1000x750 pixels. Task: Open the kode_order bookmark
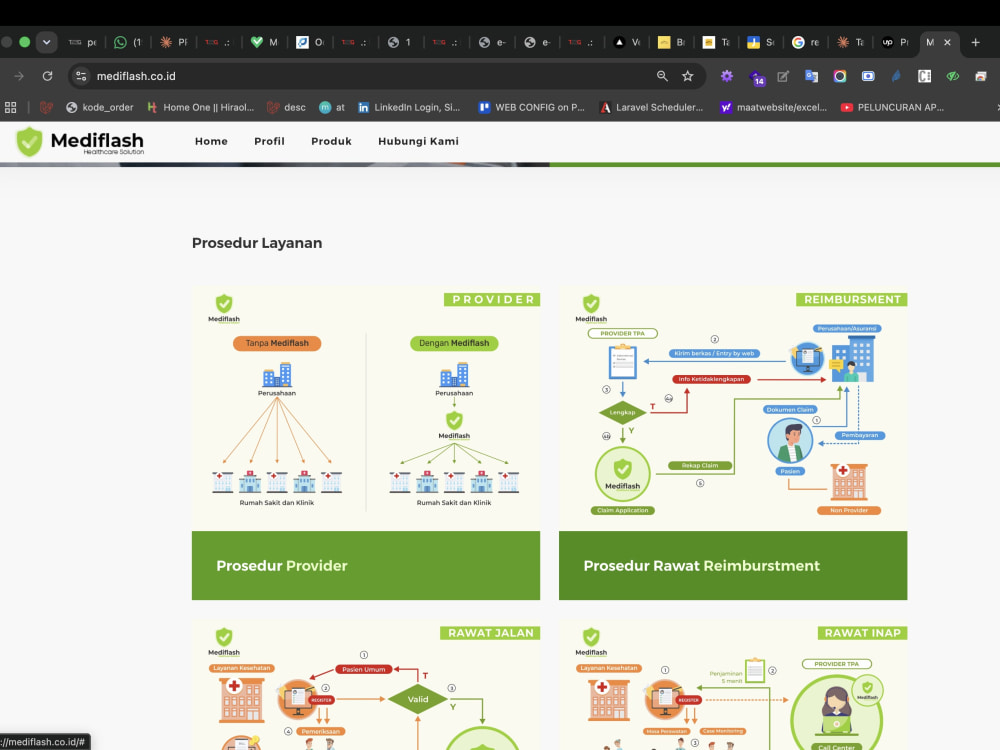pyautogui.click(x=100, y=107)
